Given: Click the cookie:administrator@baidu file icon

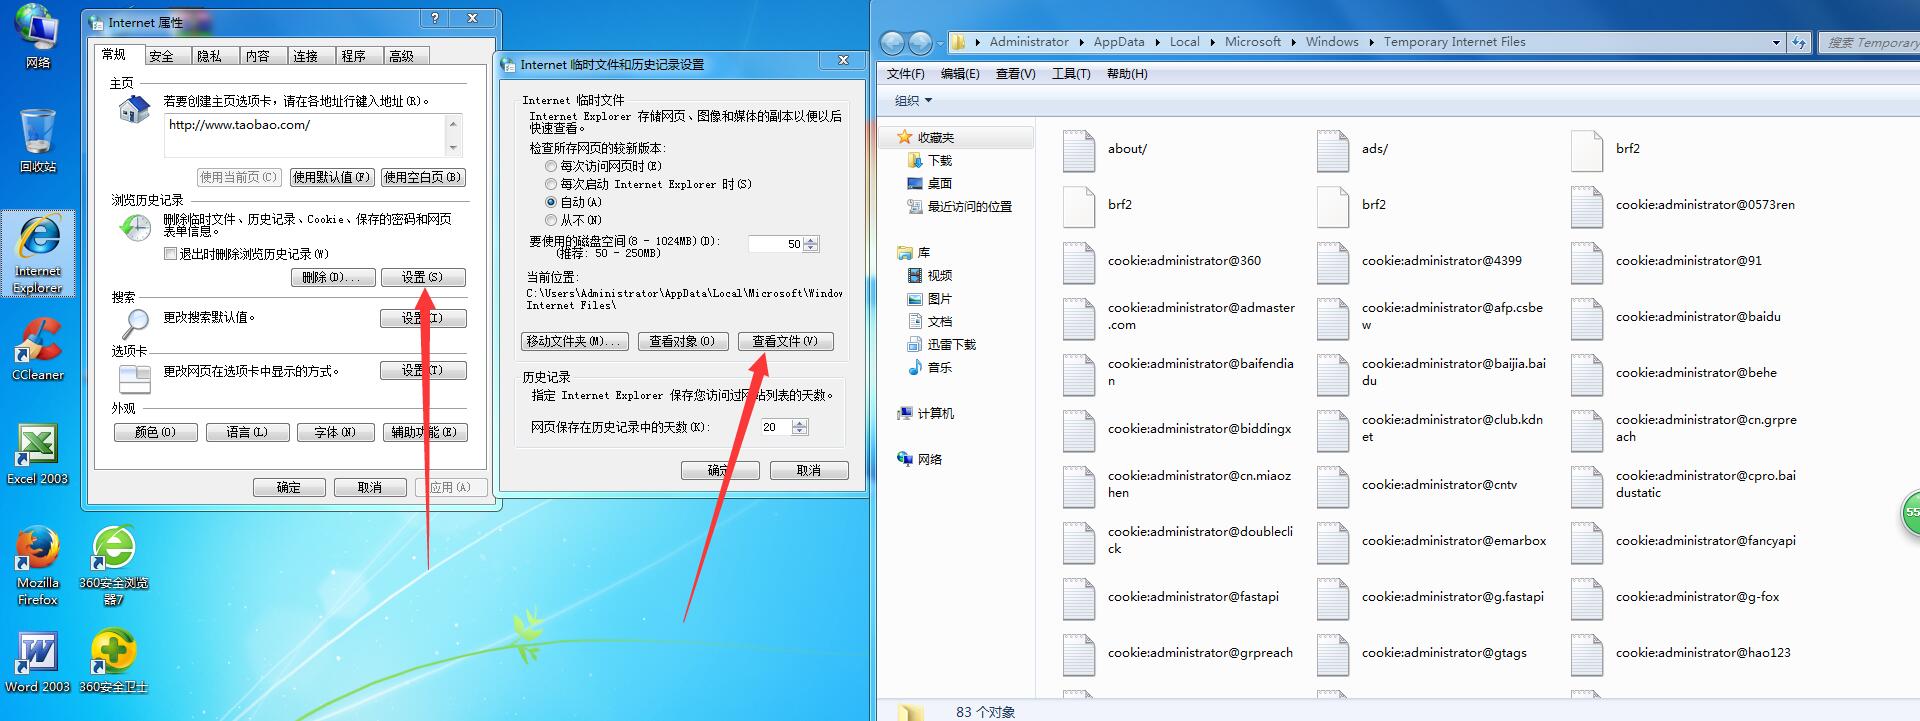Looking at the screenshot, I should 1587,318.
